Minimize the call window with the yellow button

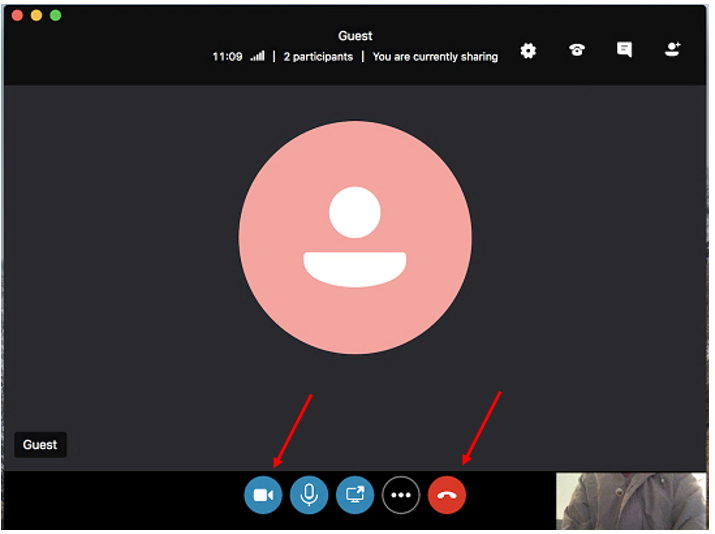[36, 16]
